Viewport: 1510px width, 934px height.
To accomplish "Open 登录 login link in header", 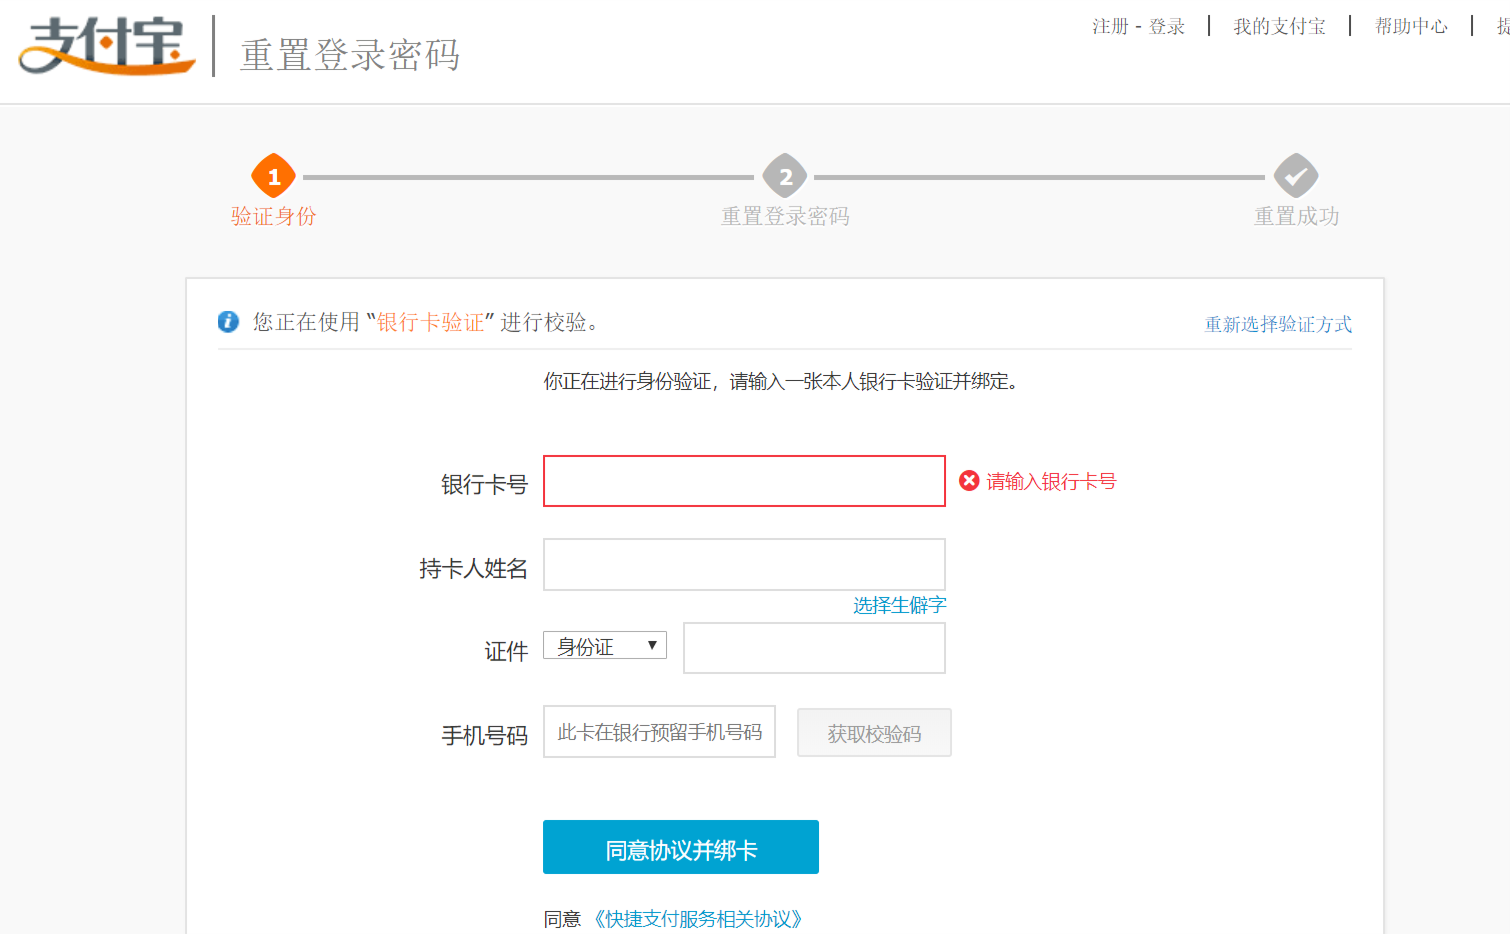I will point(1167,27).
